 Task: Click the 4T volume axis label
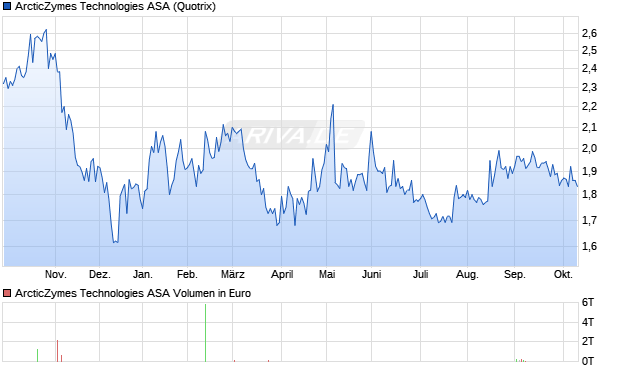click(x=588, y=322)
